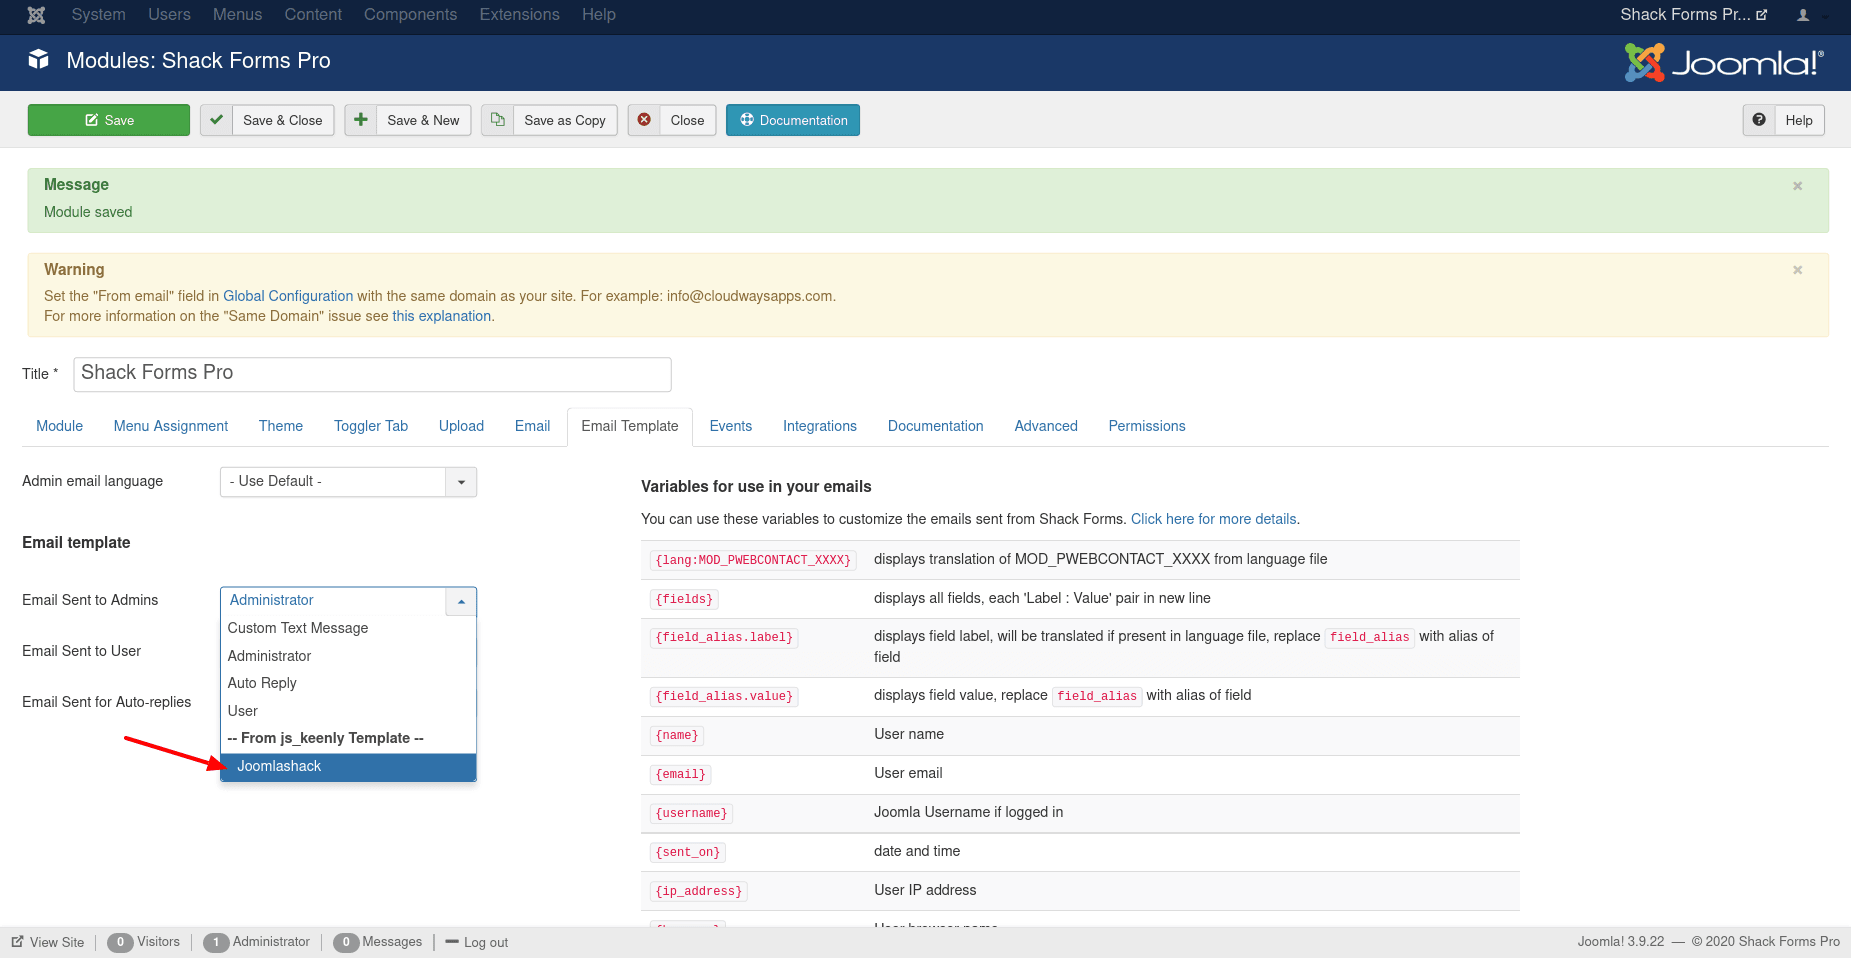Open the Help menu in top bar

click(x=599, y=15)
